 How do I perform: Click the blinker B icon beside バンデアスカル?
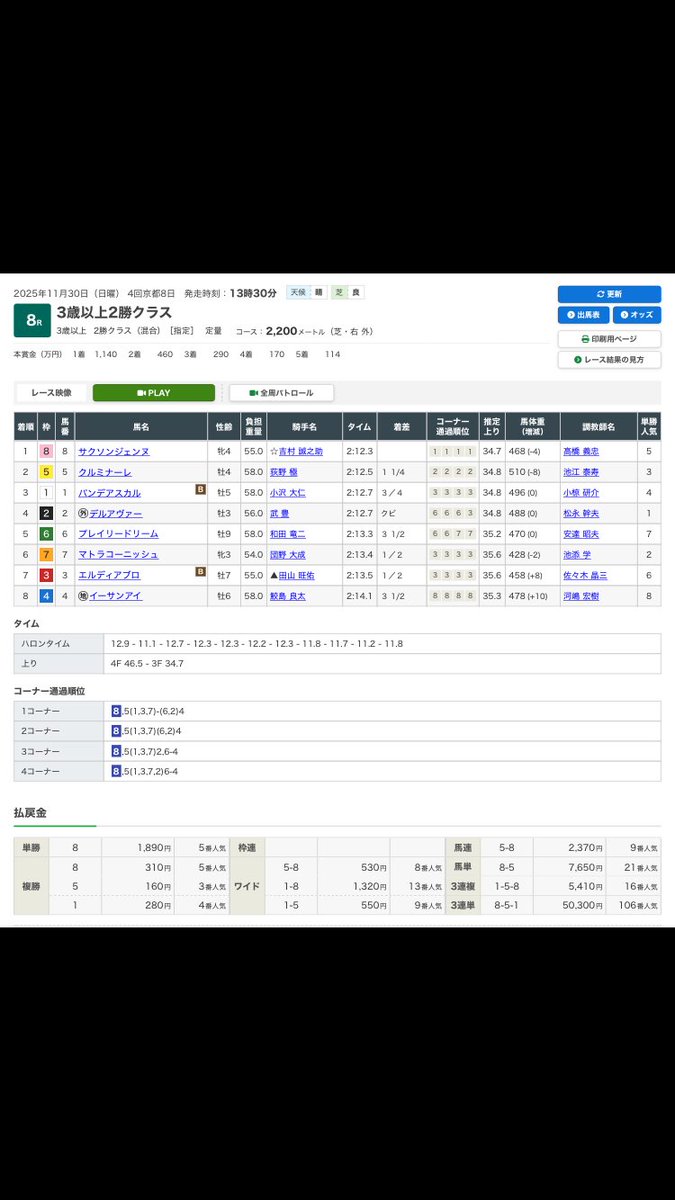point(200,491)
